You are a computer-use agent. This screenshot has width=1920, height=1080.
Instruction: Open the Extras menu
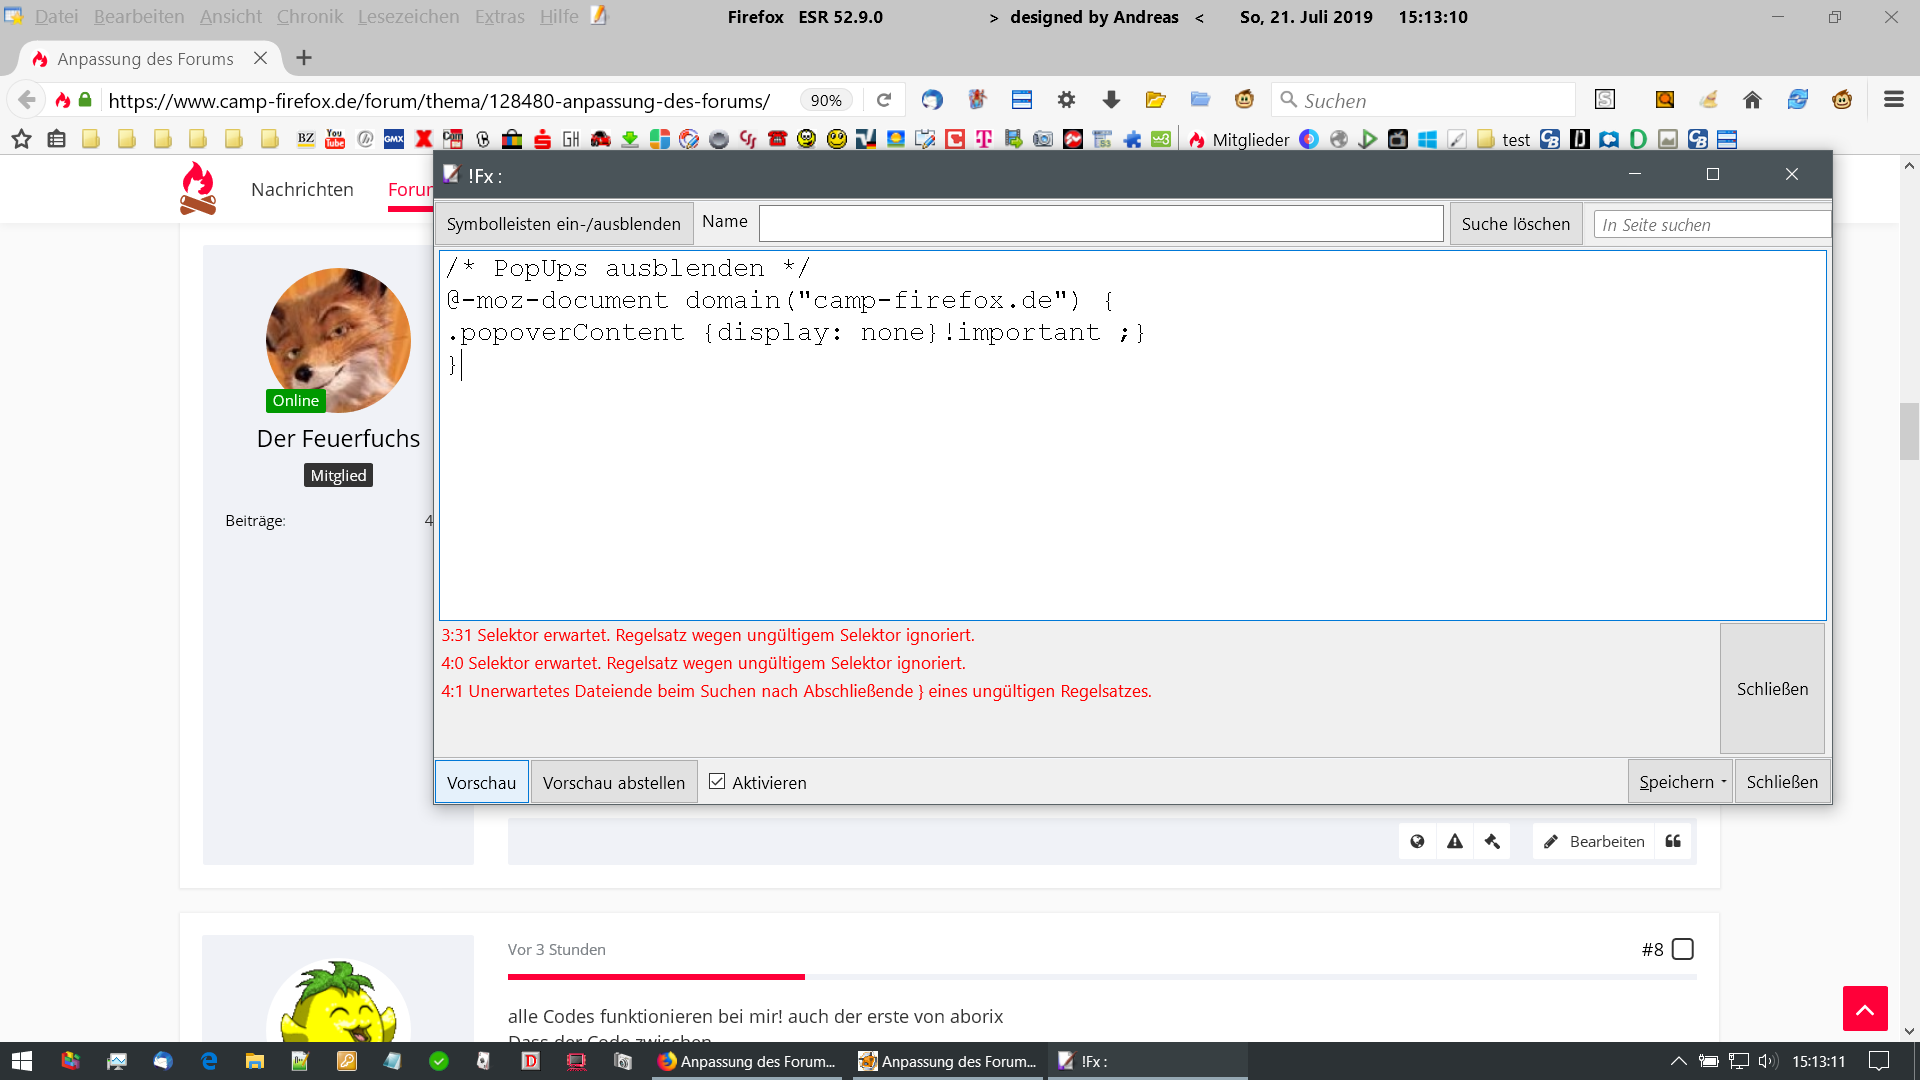(499, 17)
